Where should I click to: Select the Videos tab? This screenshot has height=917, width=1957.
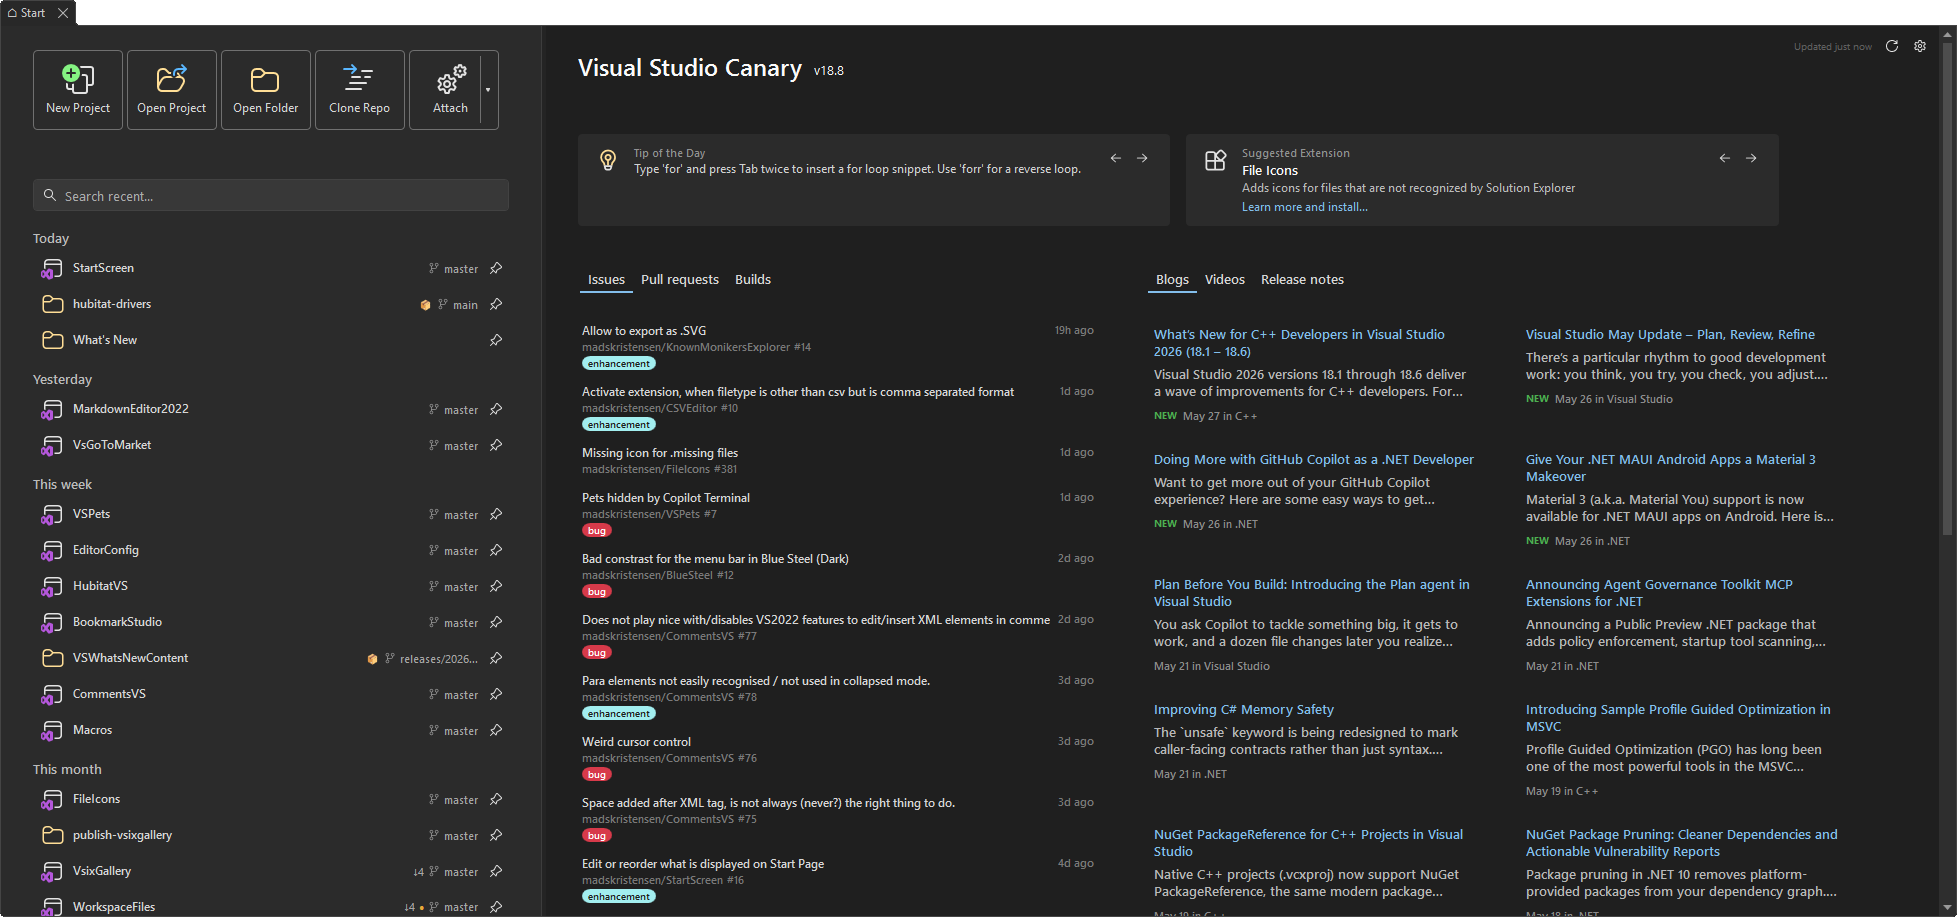1225,280
